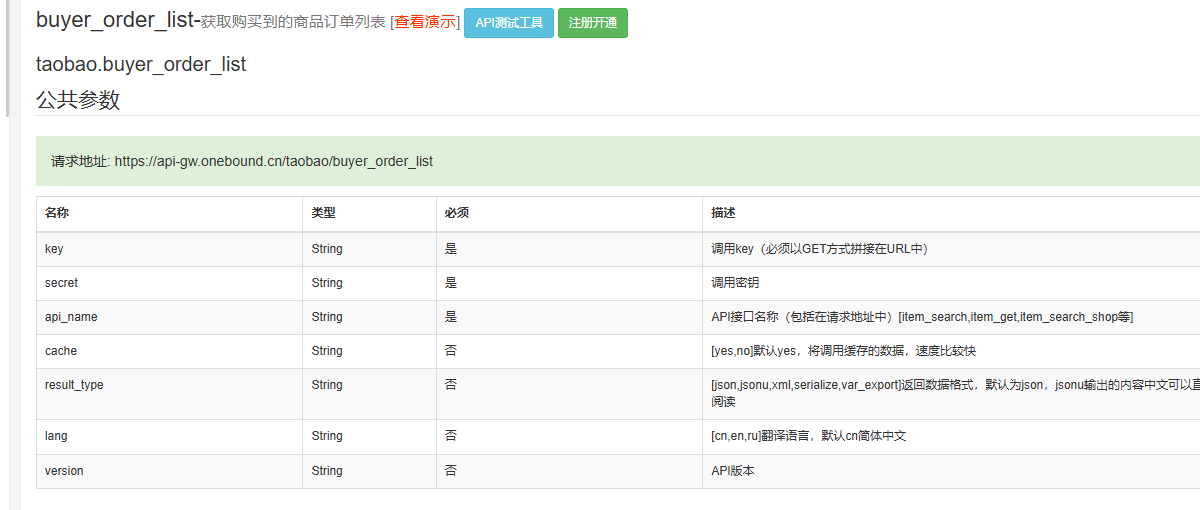
Task: Click the cache row description text
Action: 843,351
